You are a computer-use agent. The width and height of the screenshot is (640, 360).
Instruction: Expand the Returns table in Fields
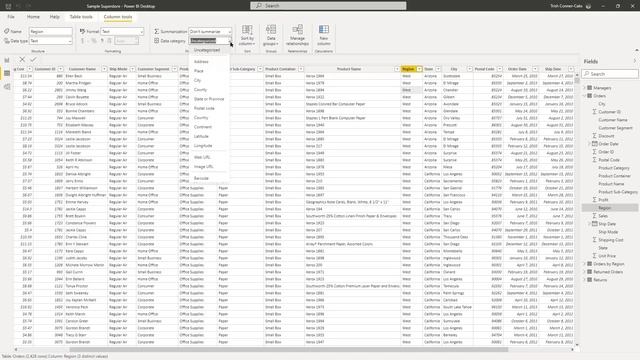(584, 280)
